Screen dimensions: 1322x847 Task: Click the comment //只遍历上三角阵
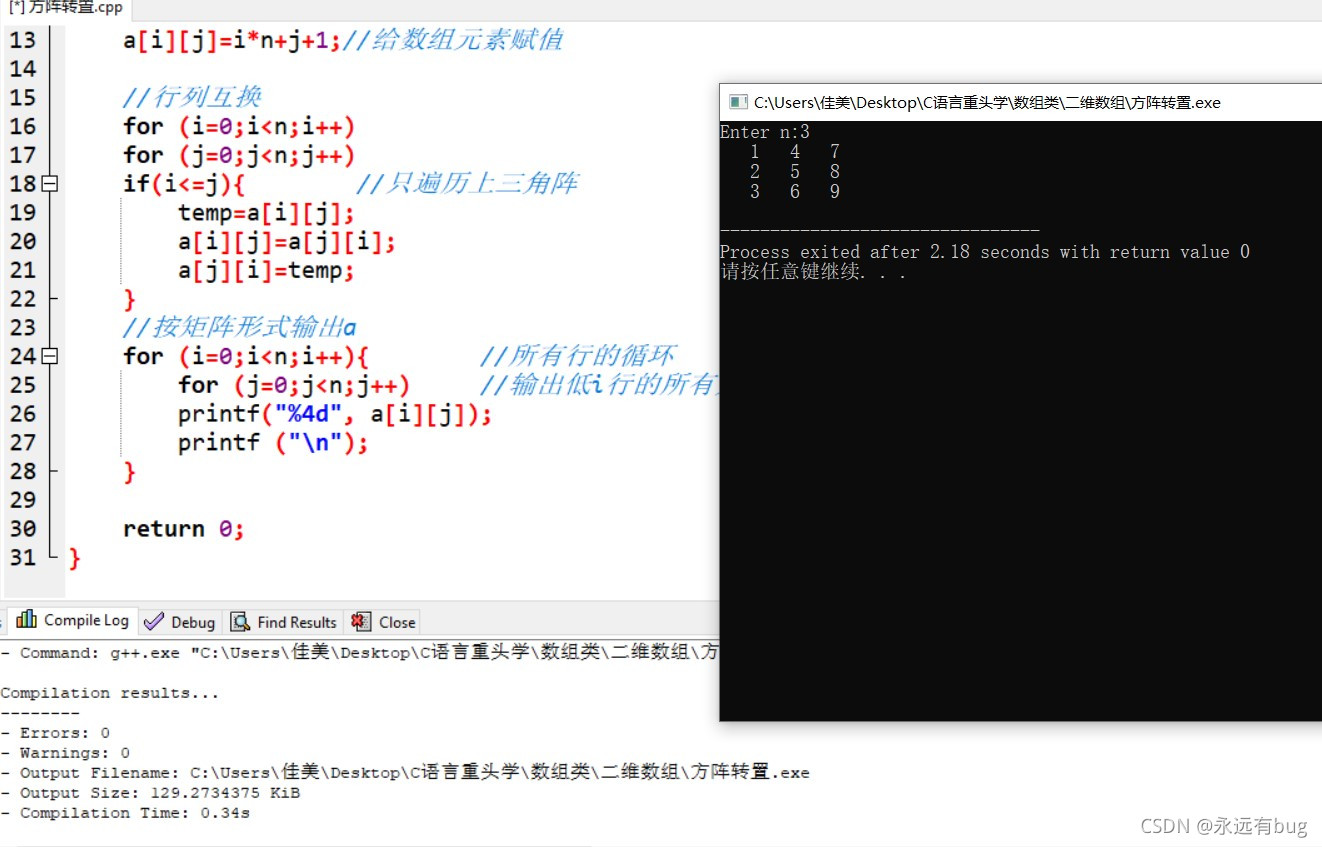466,184
